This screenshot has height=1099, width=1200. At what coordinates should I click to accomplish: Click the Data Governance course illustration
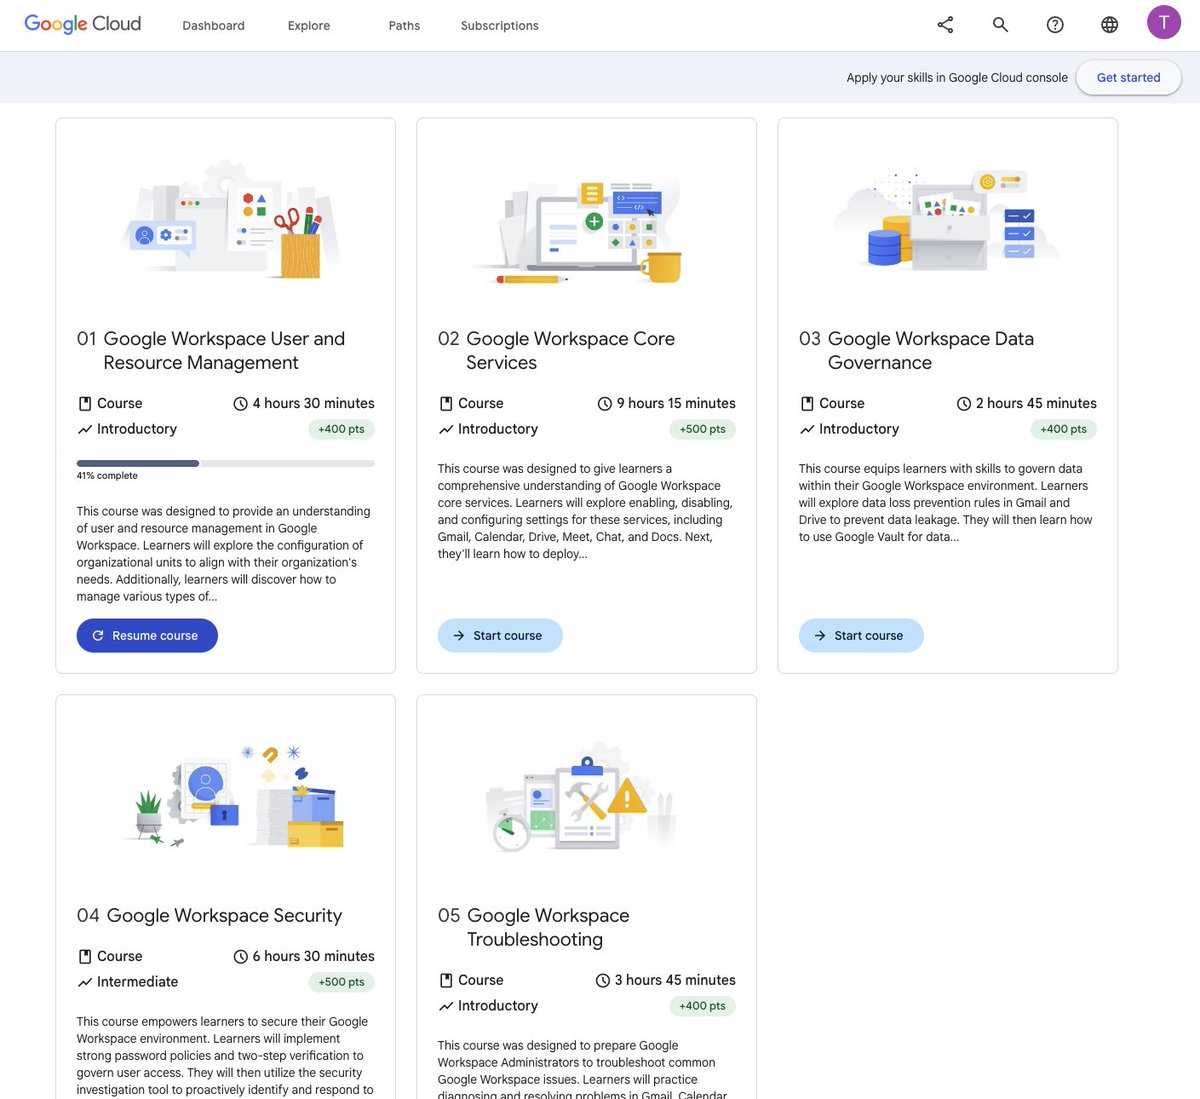948,220
